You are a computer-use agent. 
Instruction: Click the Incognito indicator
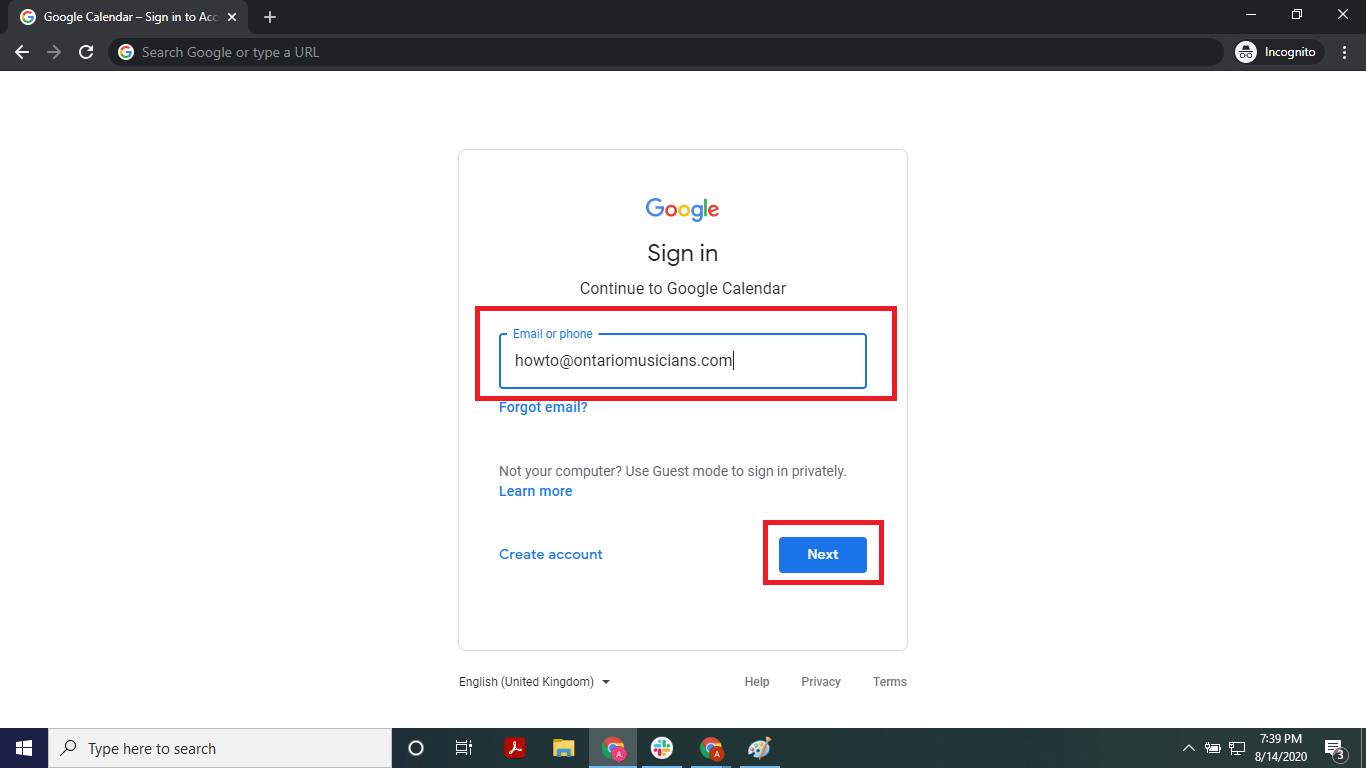(1277, 52)
